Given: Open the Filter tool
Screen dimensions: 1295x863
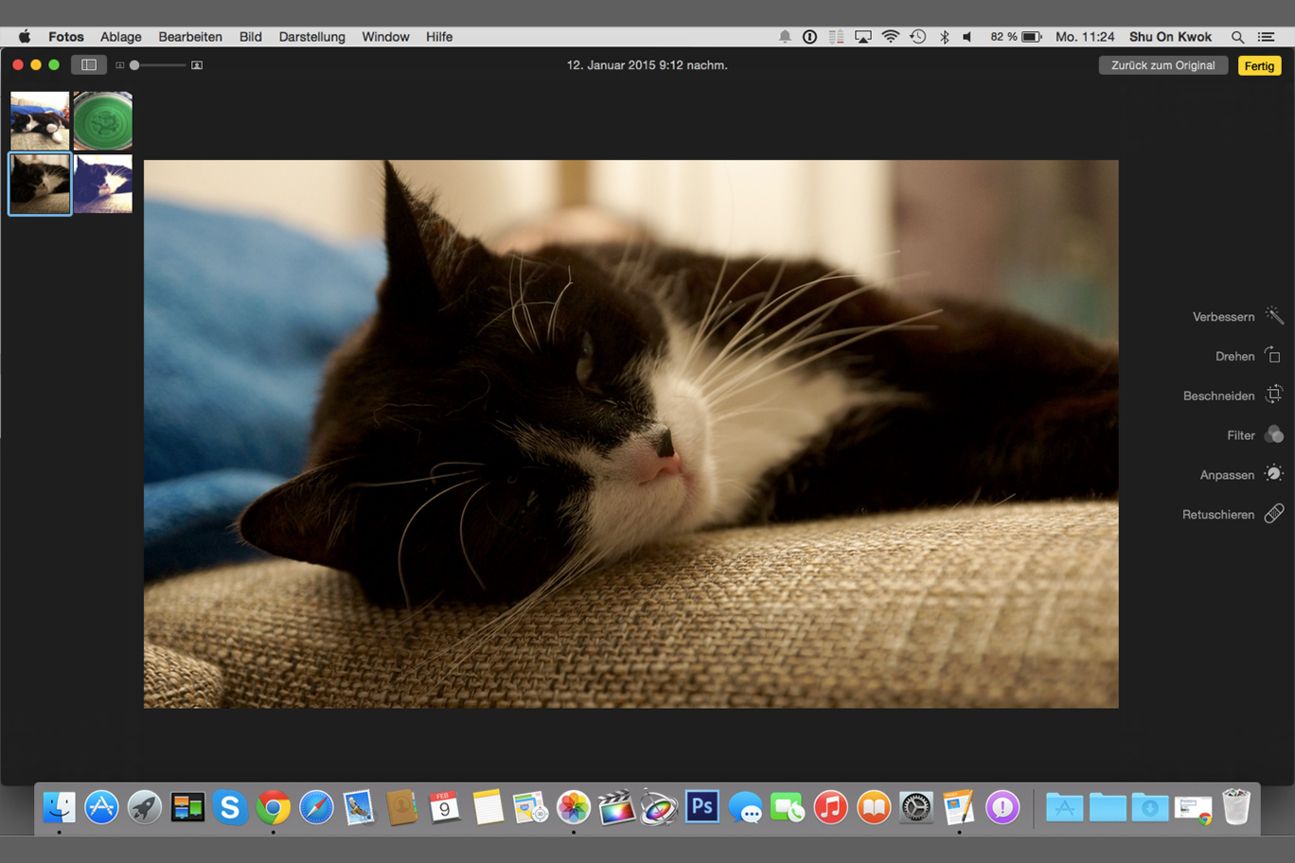Looking at the screenshot, I should [1255, 435].
